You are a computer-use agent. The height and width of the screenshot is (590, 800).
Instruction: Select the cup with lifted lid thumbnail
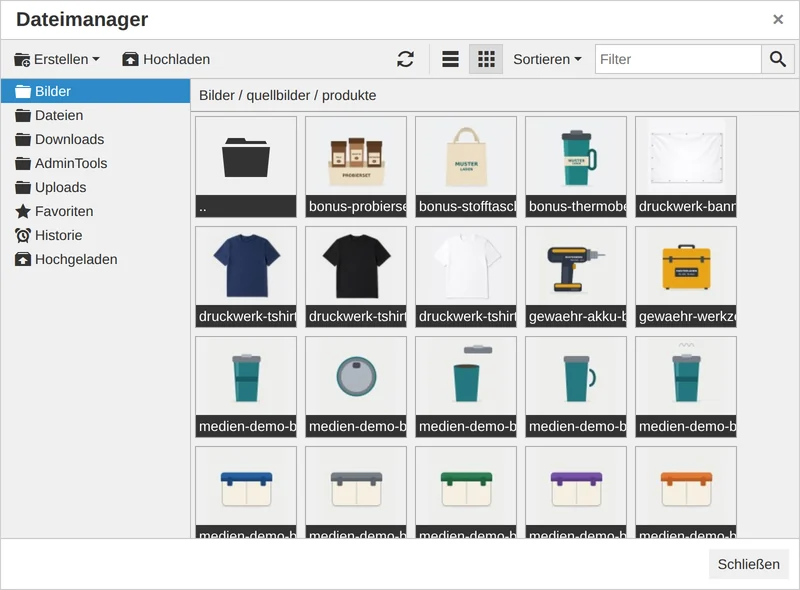click(x=466, y=387)
